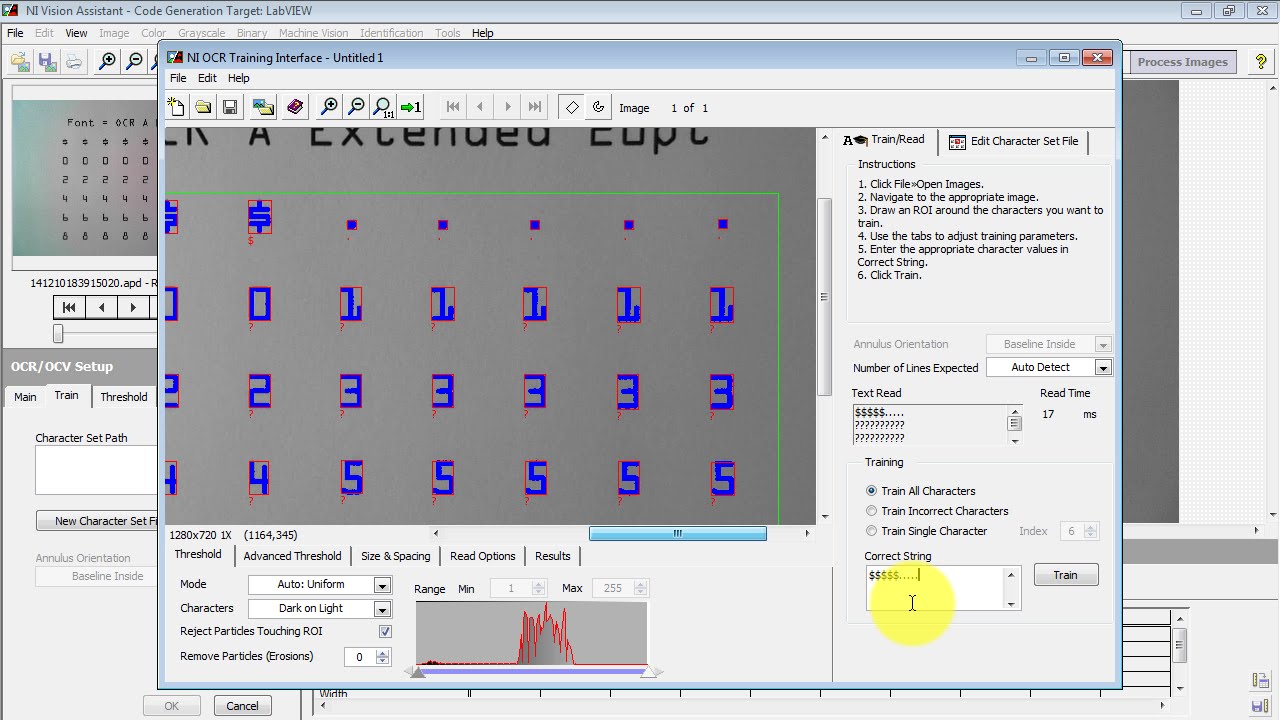Next image button in Vision Assistant browser

point(133,307)
